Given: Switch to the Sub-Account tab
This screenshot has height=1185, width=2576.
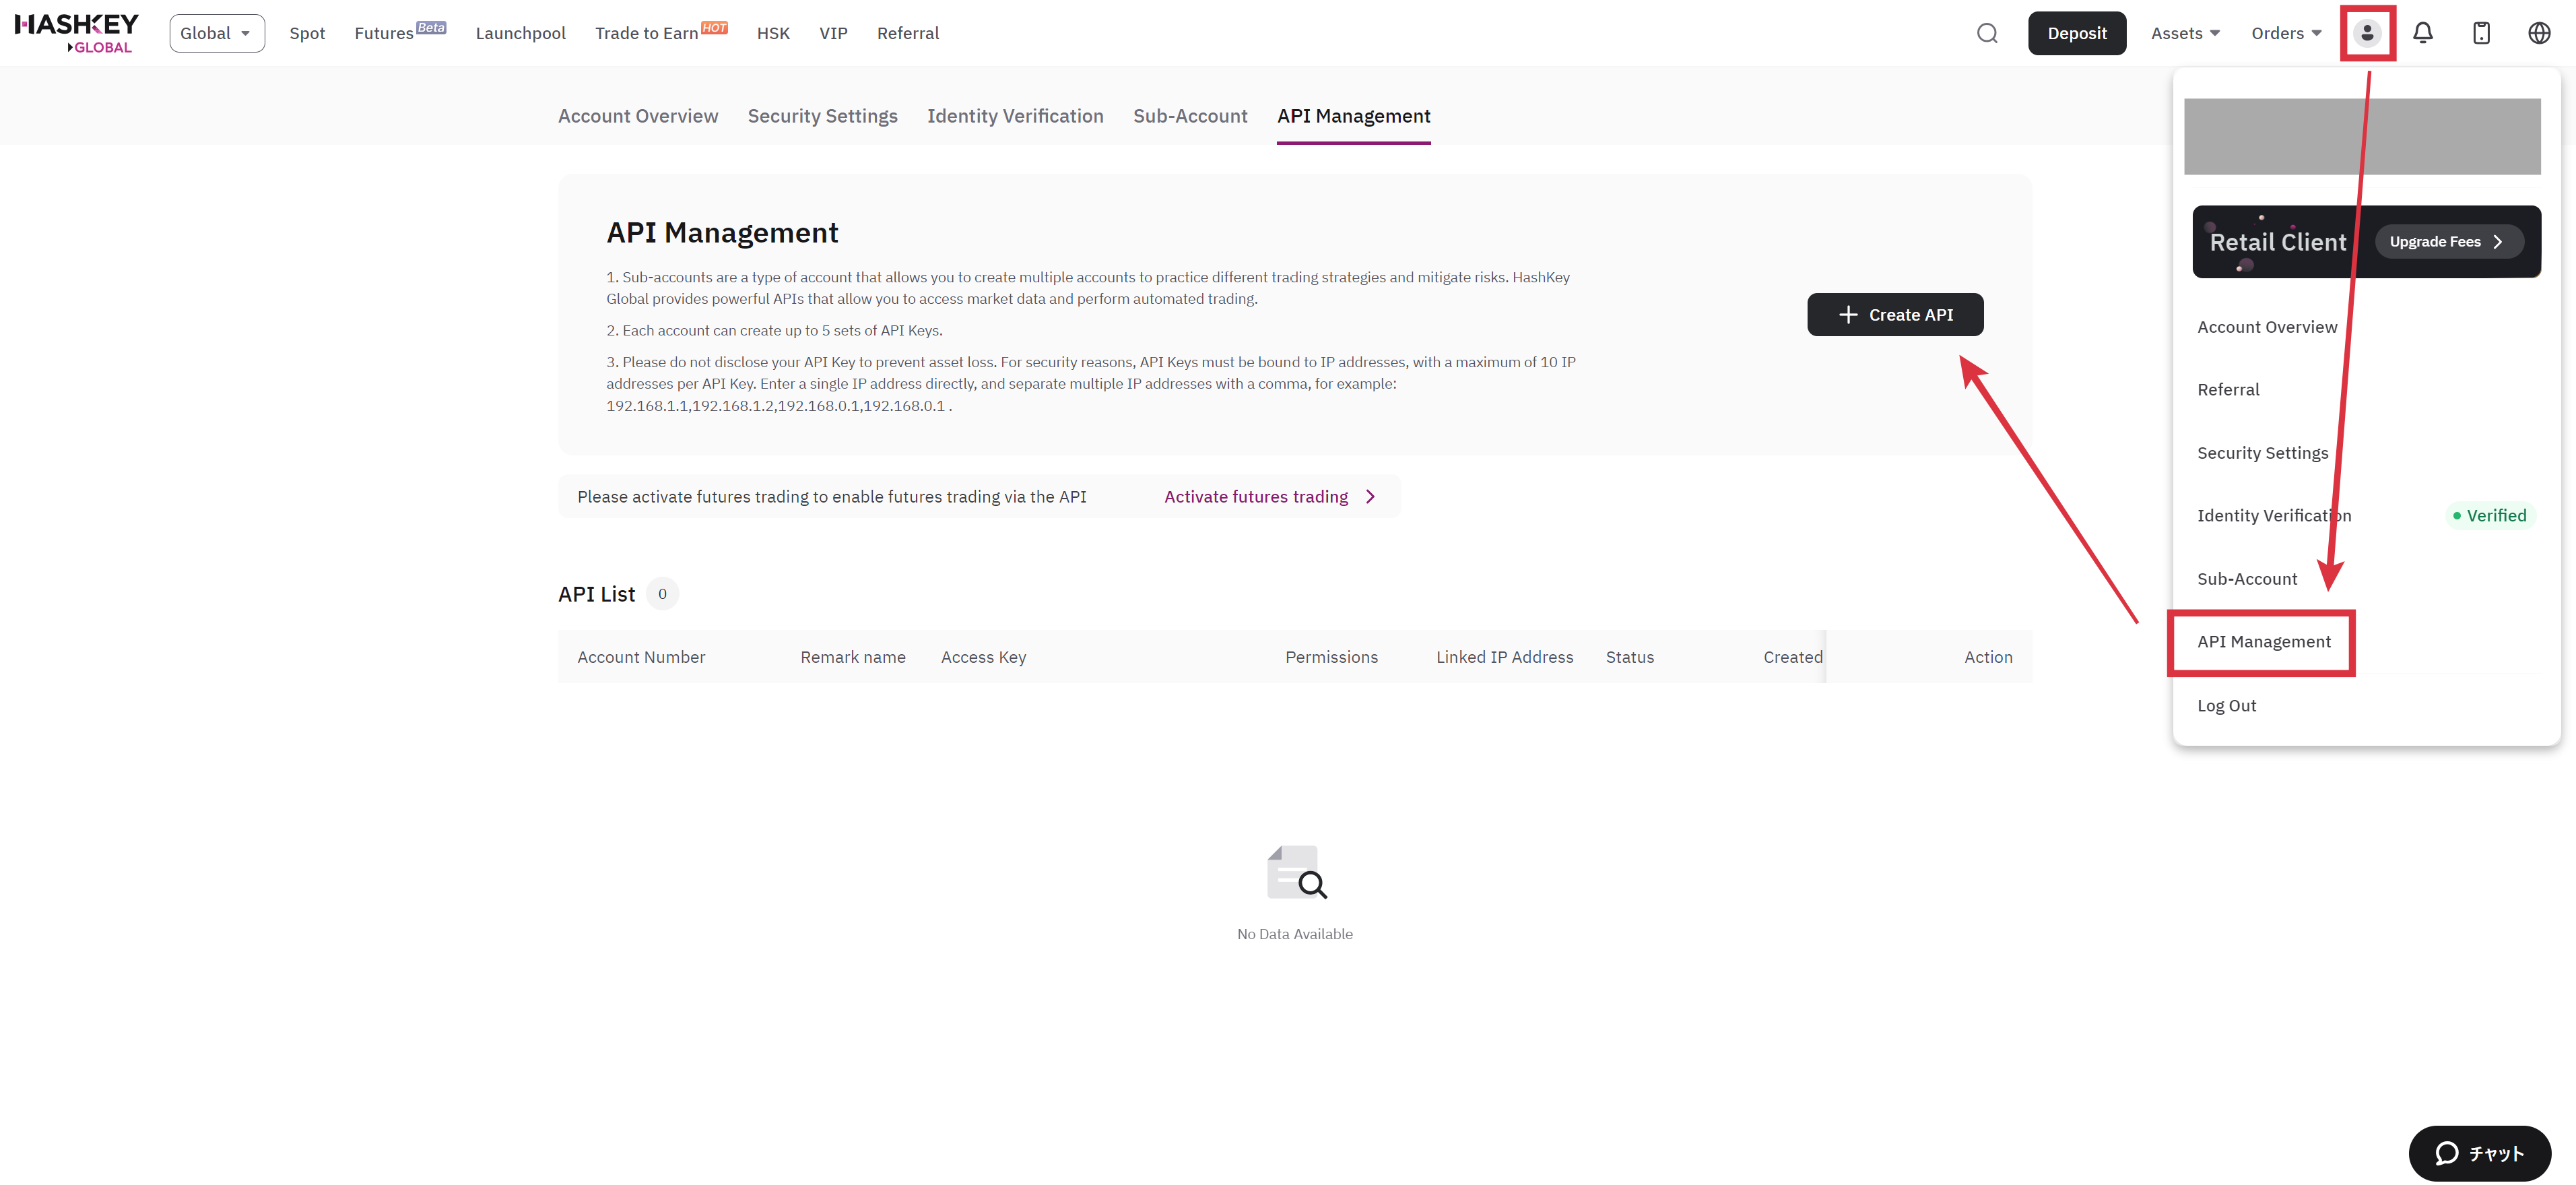Looking at the screenshot, I should click(1189, 116).
